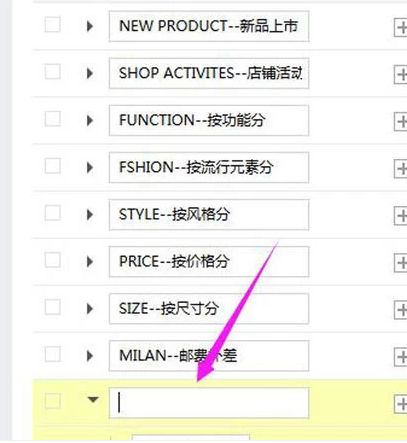
Task: Add subcategory to PRICE row
Action: pos(401,263)
